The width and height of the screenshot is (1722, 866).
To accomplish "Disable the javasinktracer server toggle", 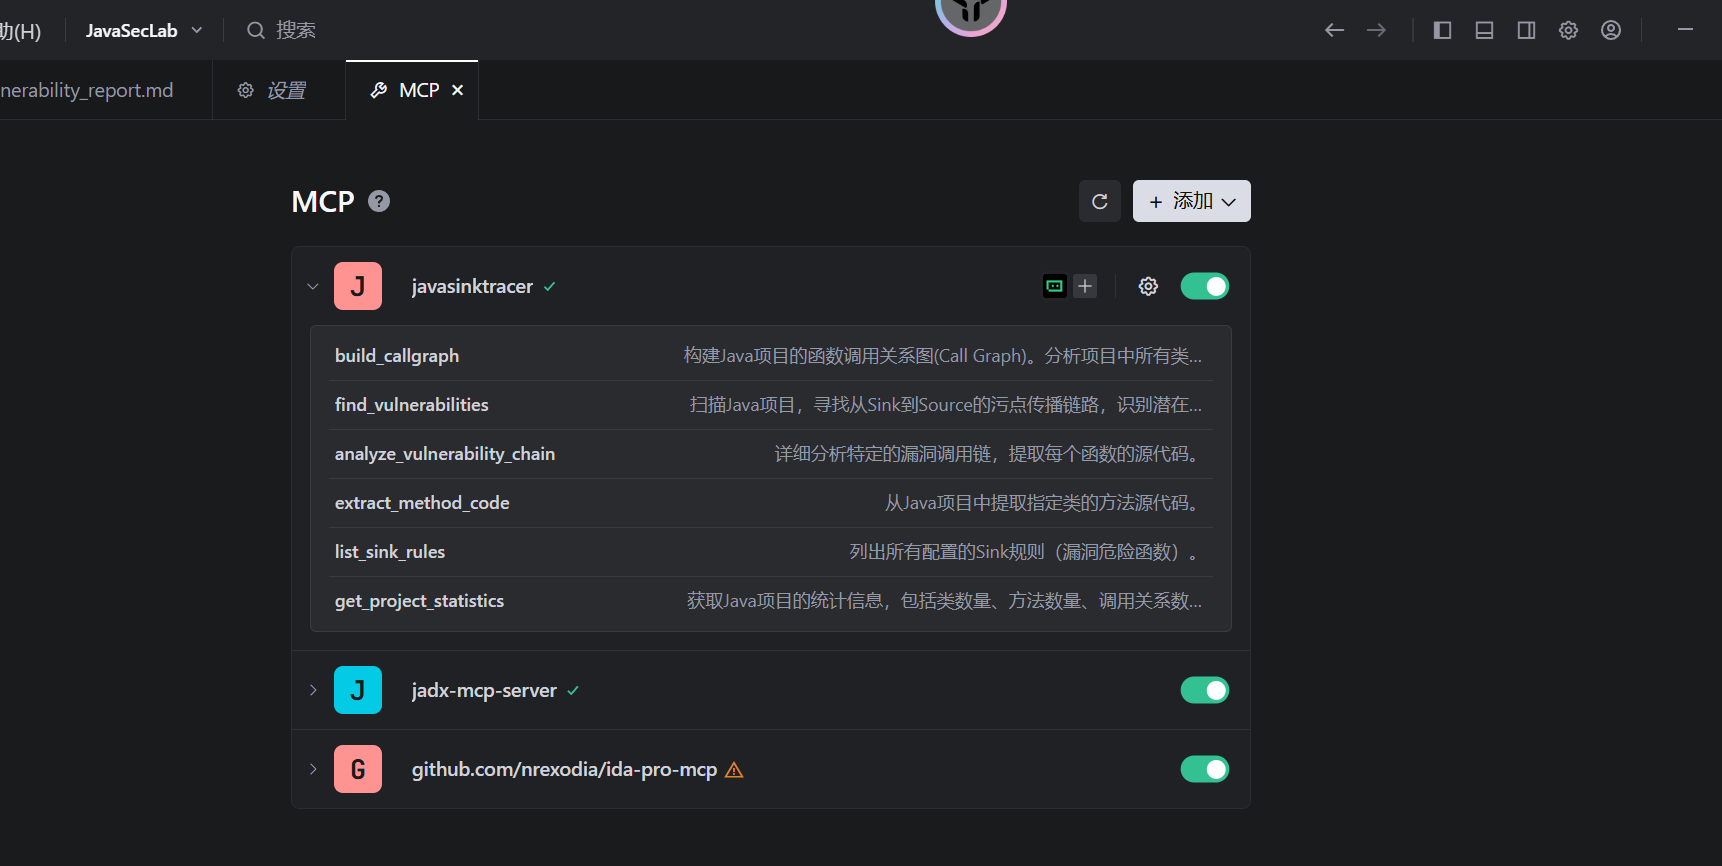I will click(x=1204, y=286).
